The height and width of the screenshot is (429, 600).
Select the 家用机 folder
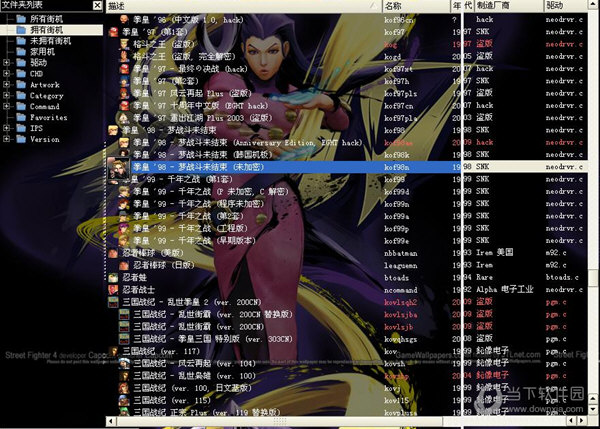point(42,52)
